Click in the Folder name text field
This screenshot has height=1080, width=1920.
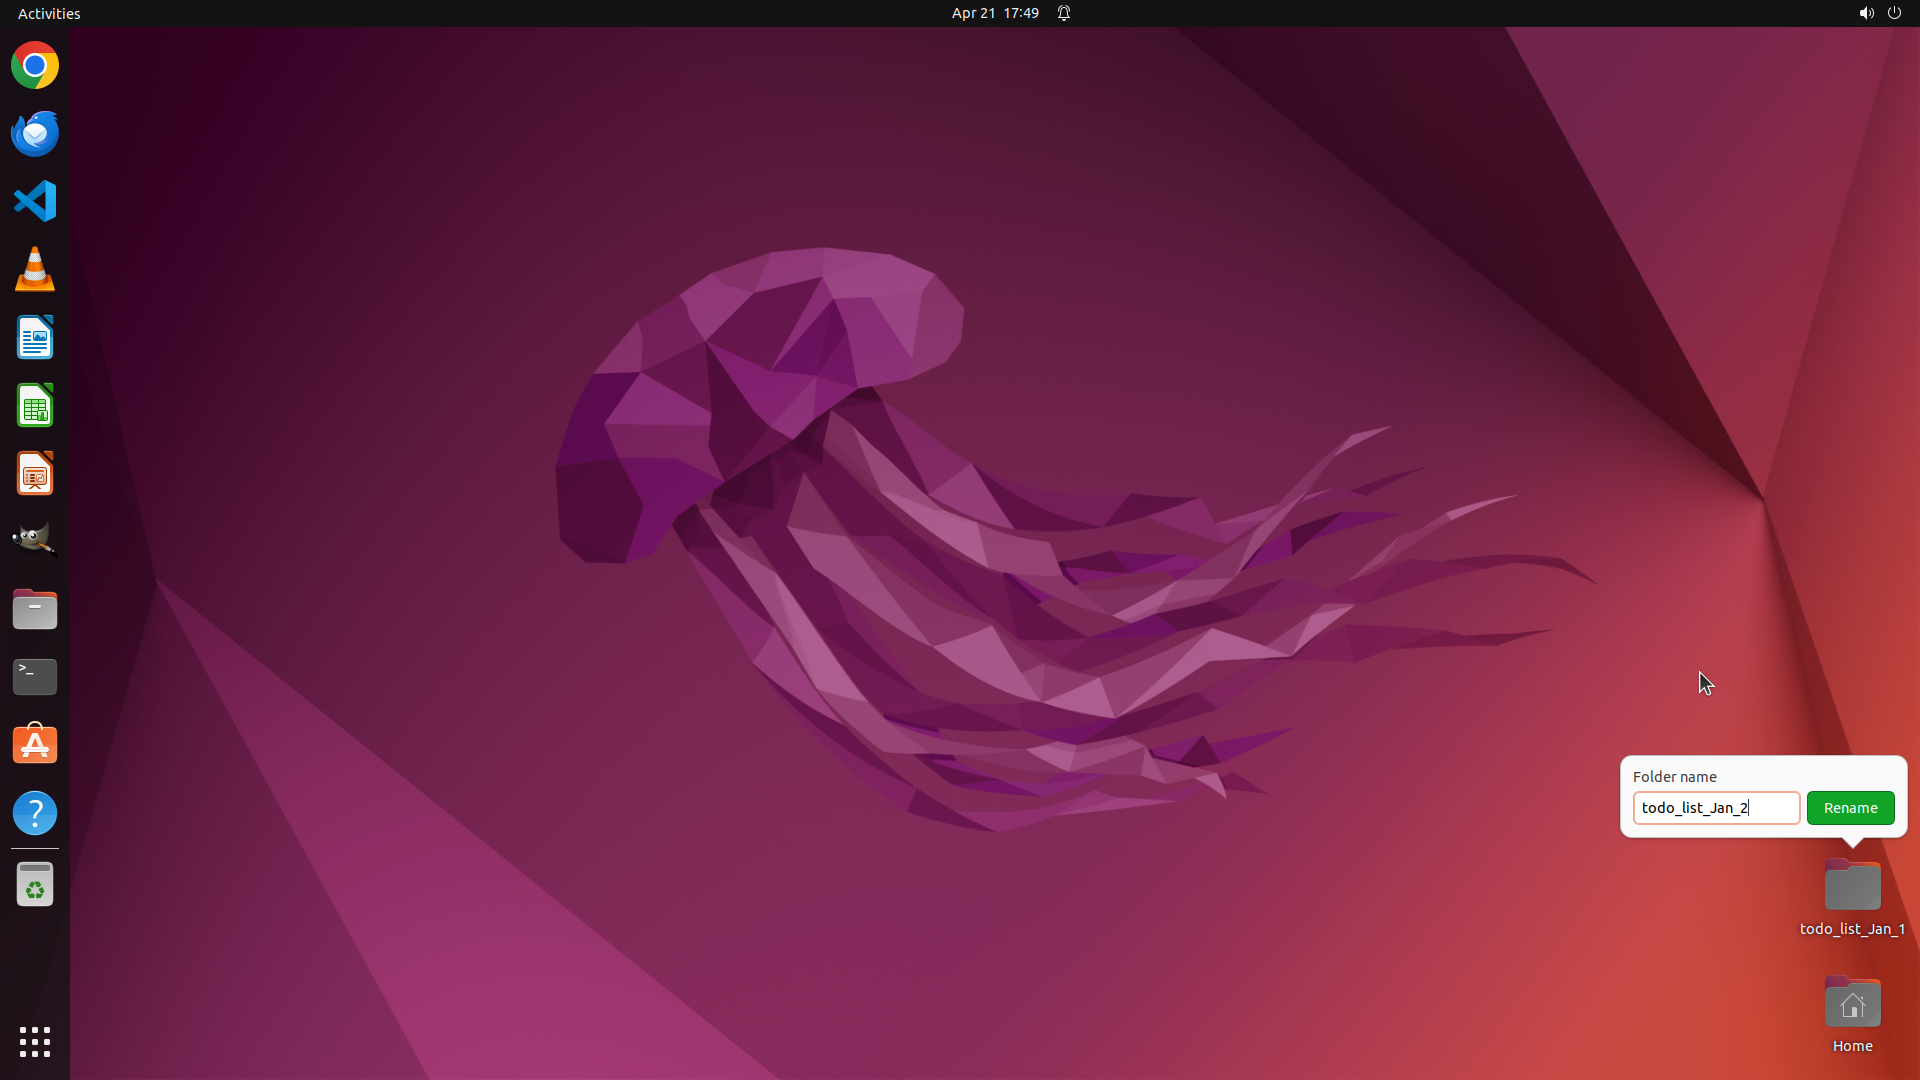click(x=1715, y=808)
